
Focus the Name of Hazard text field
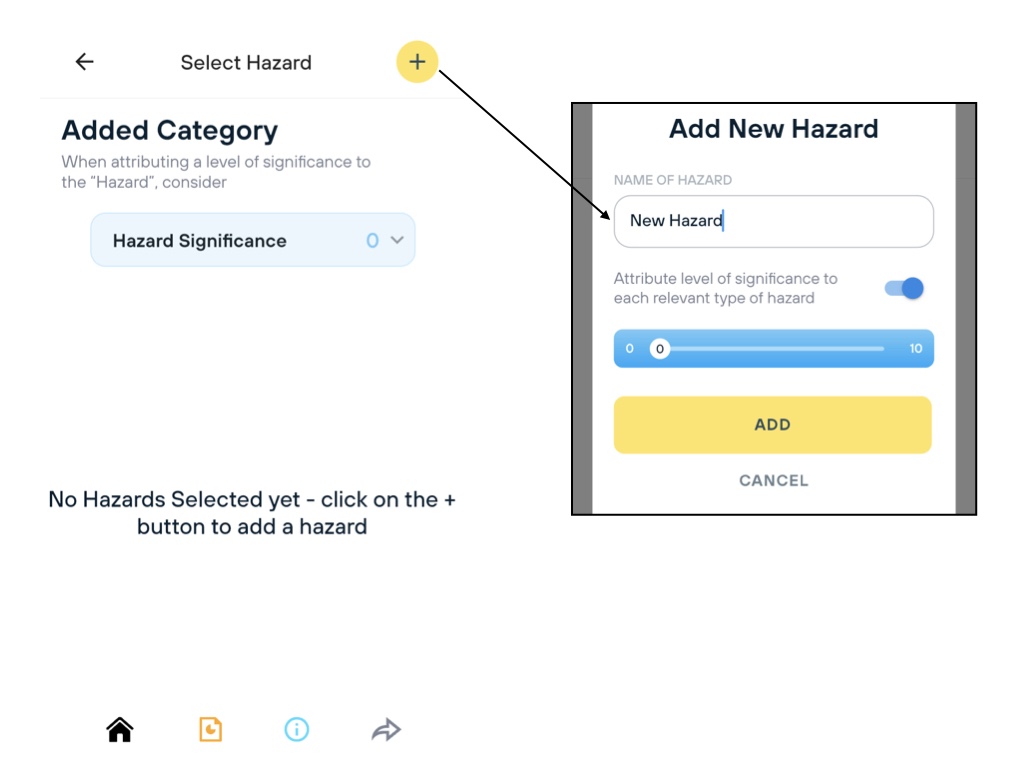pyautogui.click(x=773, y=221)
